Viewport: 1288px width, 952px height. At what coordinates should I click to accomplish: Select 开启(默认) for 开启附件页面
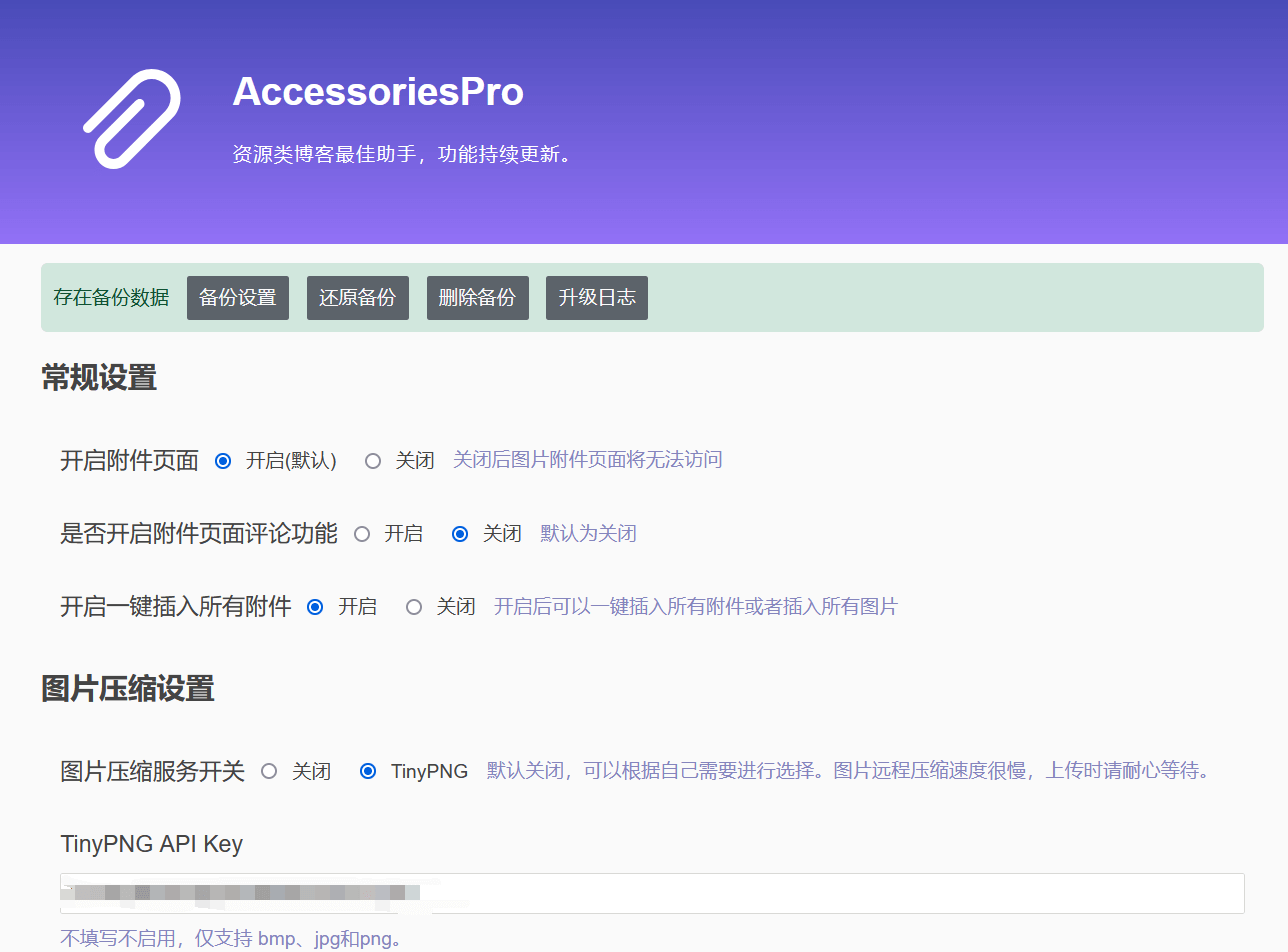pos(222,460)
